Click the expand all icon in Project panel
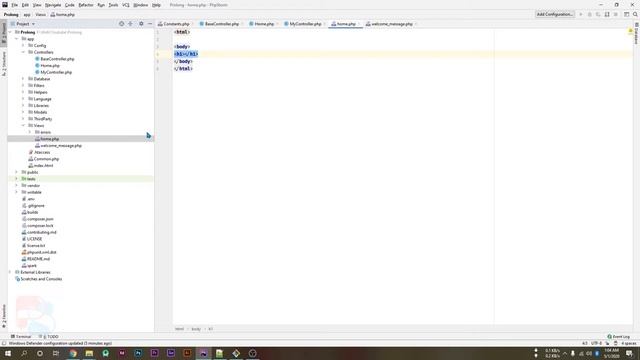This screenshot has width=640, height=360. tap(130, 24)
